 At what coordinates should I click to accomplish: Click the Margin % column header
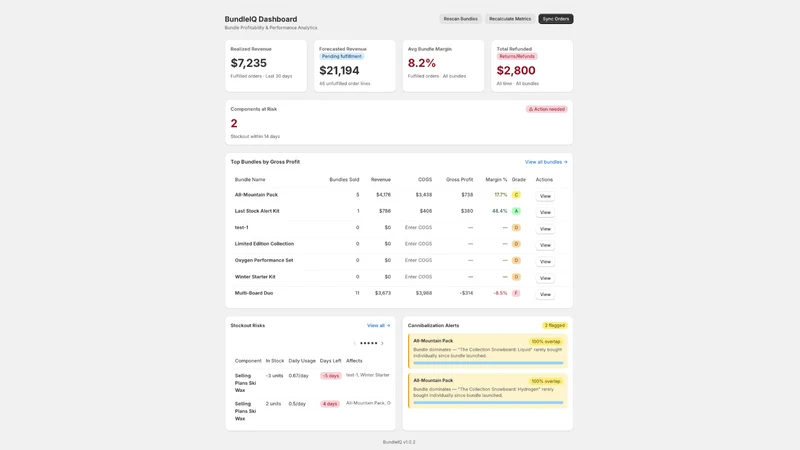pos(496,180)
